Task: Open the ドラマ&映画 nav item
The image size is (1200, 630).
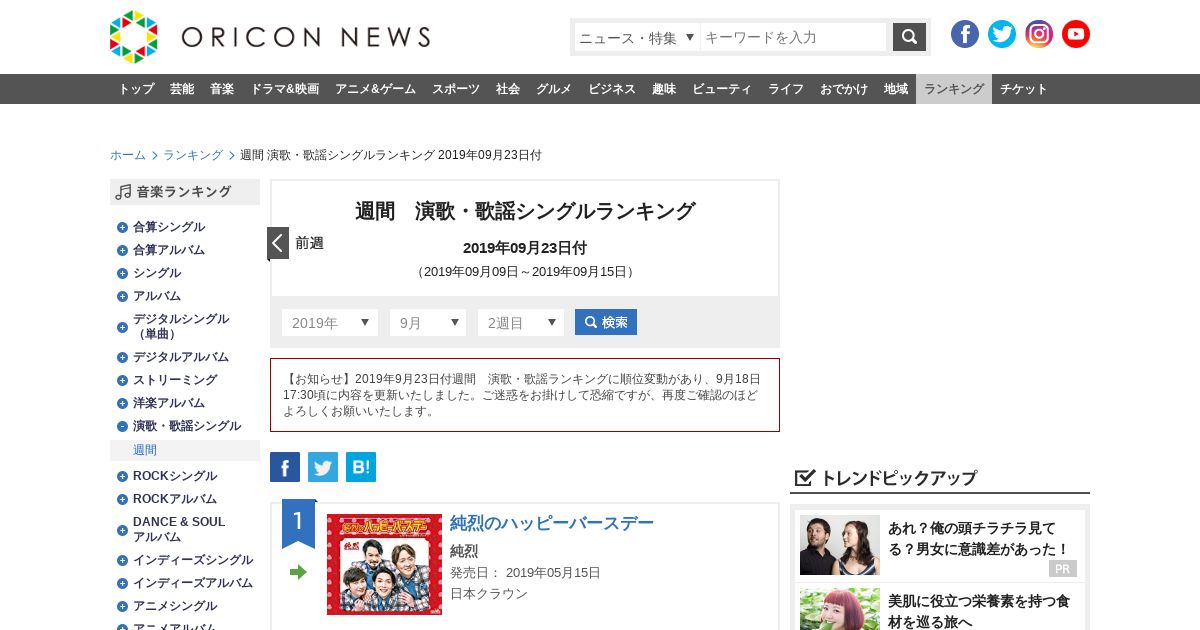Action: 285,89
